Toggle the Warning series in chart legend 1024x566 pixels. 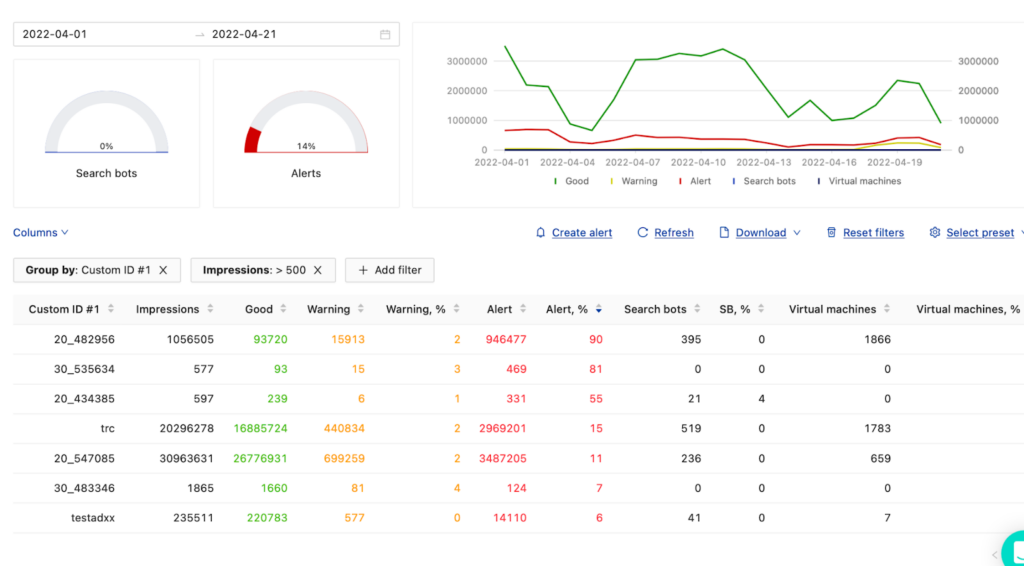point(633,181)
